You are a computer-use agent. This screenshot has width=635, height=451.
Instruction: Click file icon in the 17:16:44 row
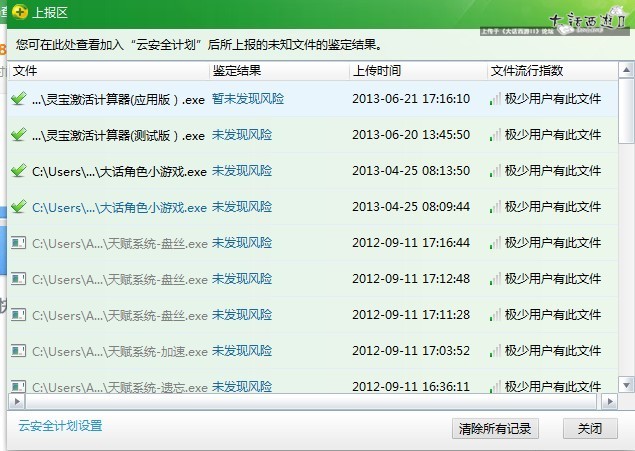tap(18, 243)
